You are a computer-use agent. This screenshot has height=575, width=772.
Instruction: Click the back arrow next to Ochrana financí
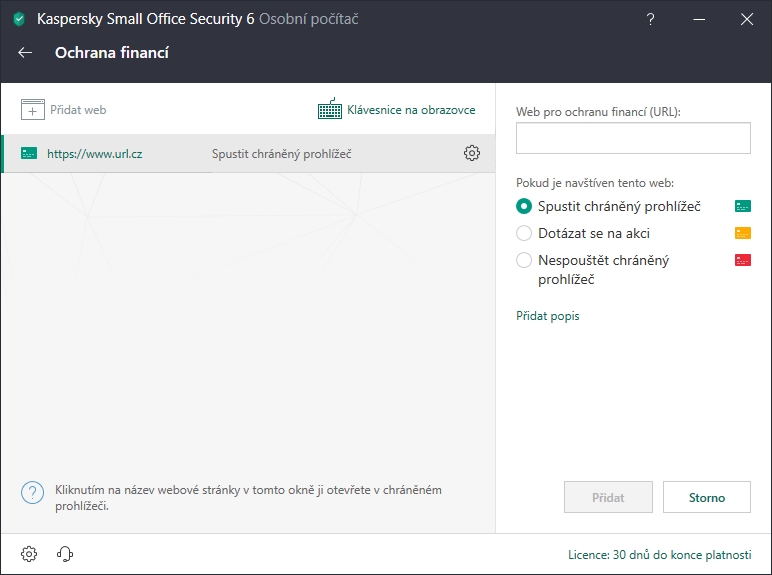coord(26,53)
